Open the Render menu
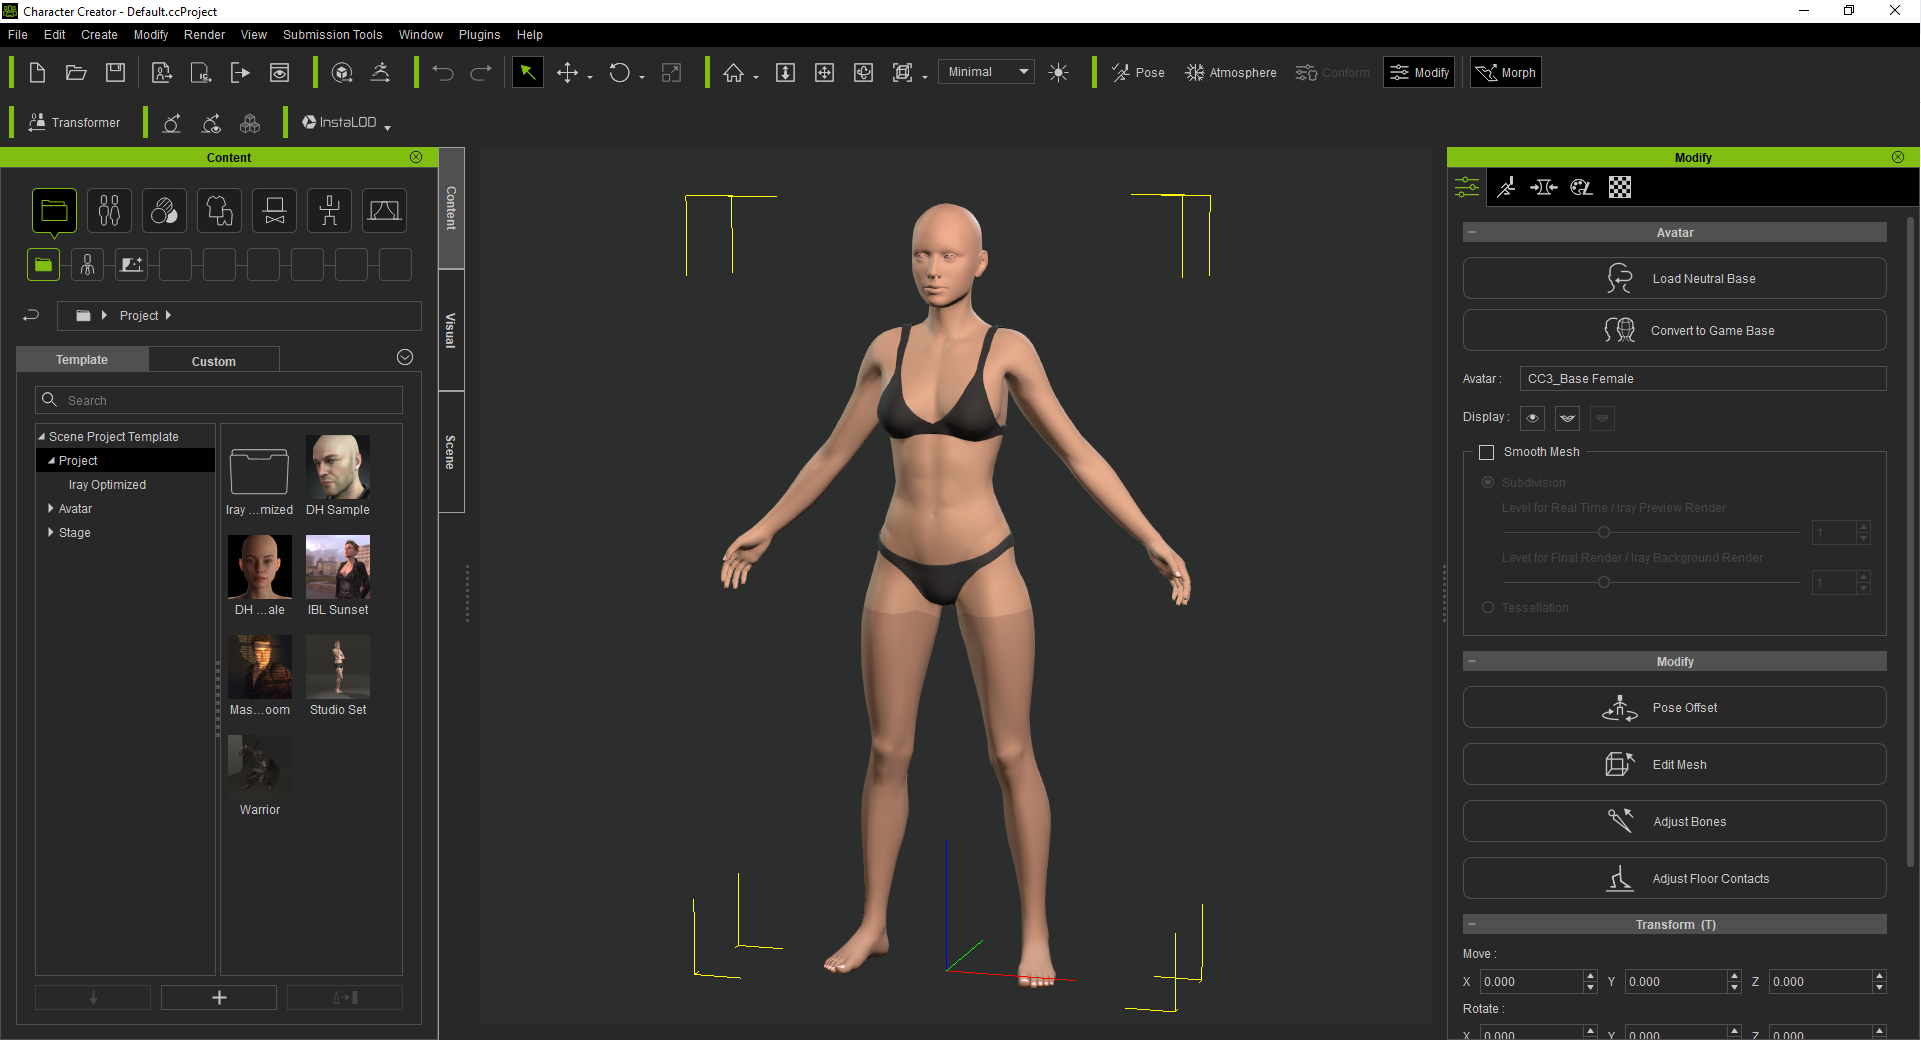This screenshot has height=1040, width=1921. pos(204,34)
